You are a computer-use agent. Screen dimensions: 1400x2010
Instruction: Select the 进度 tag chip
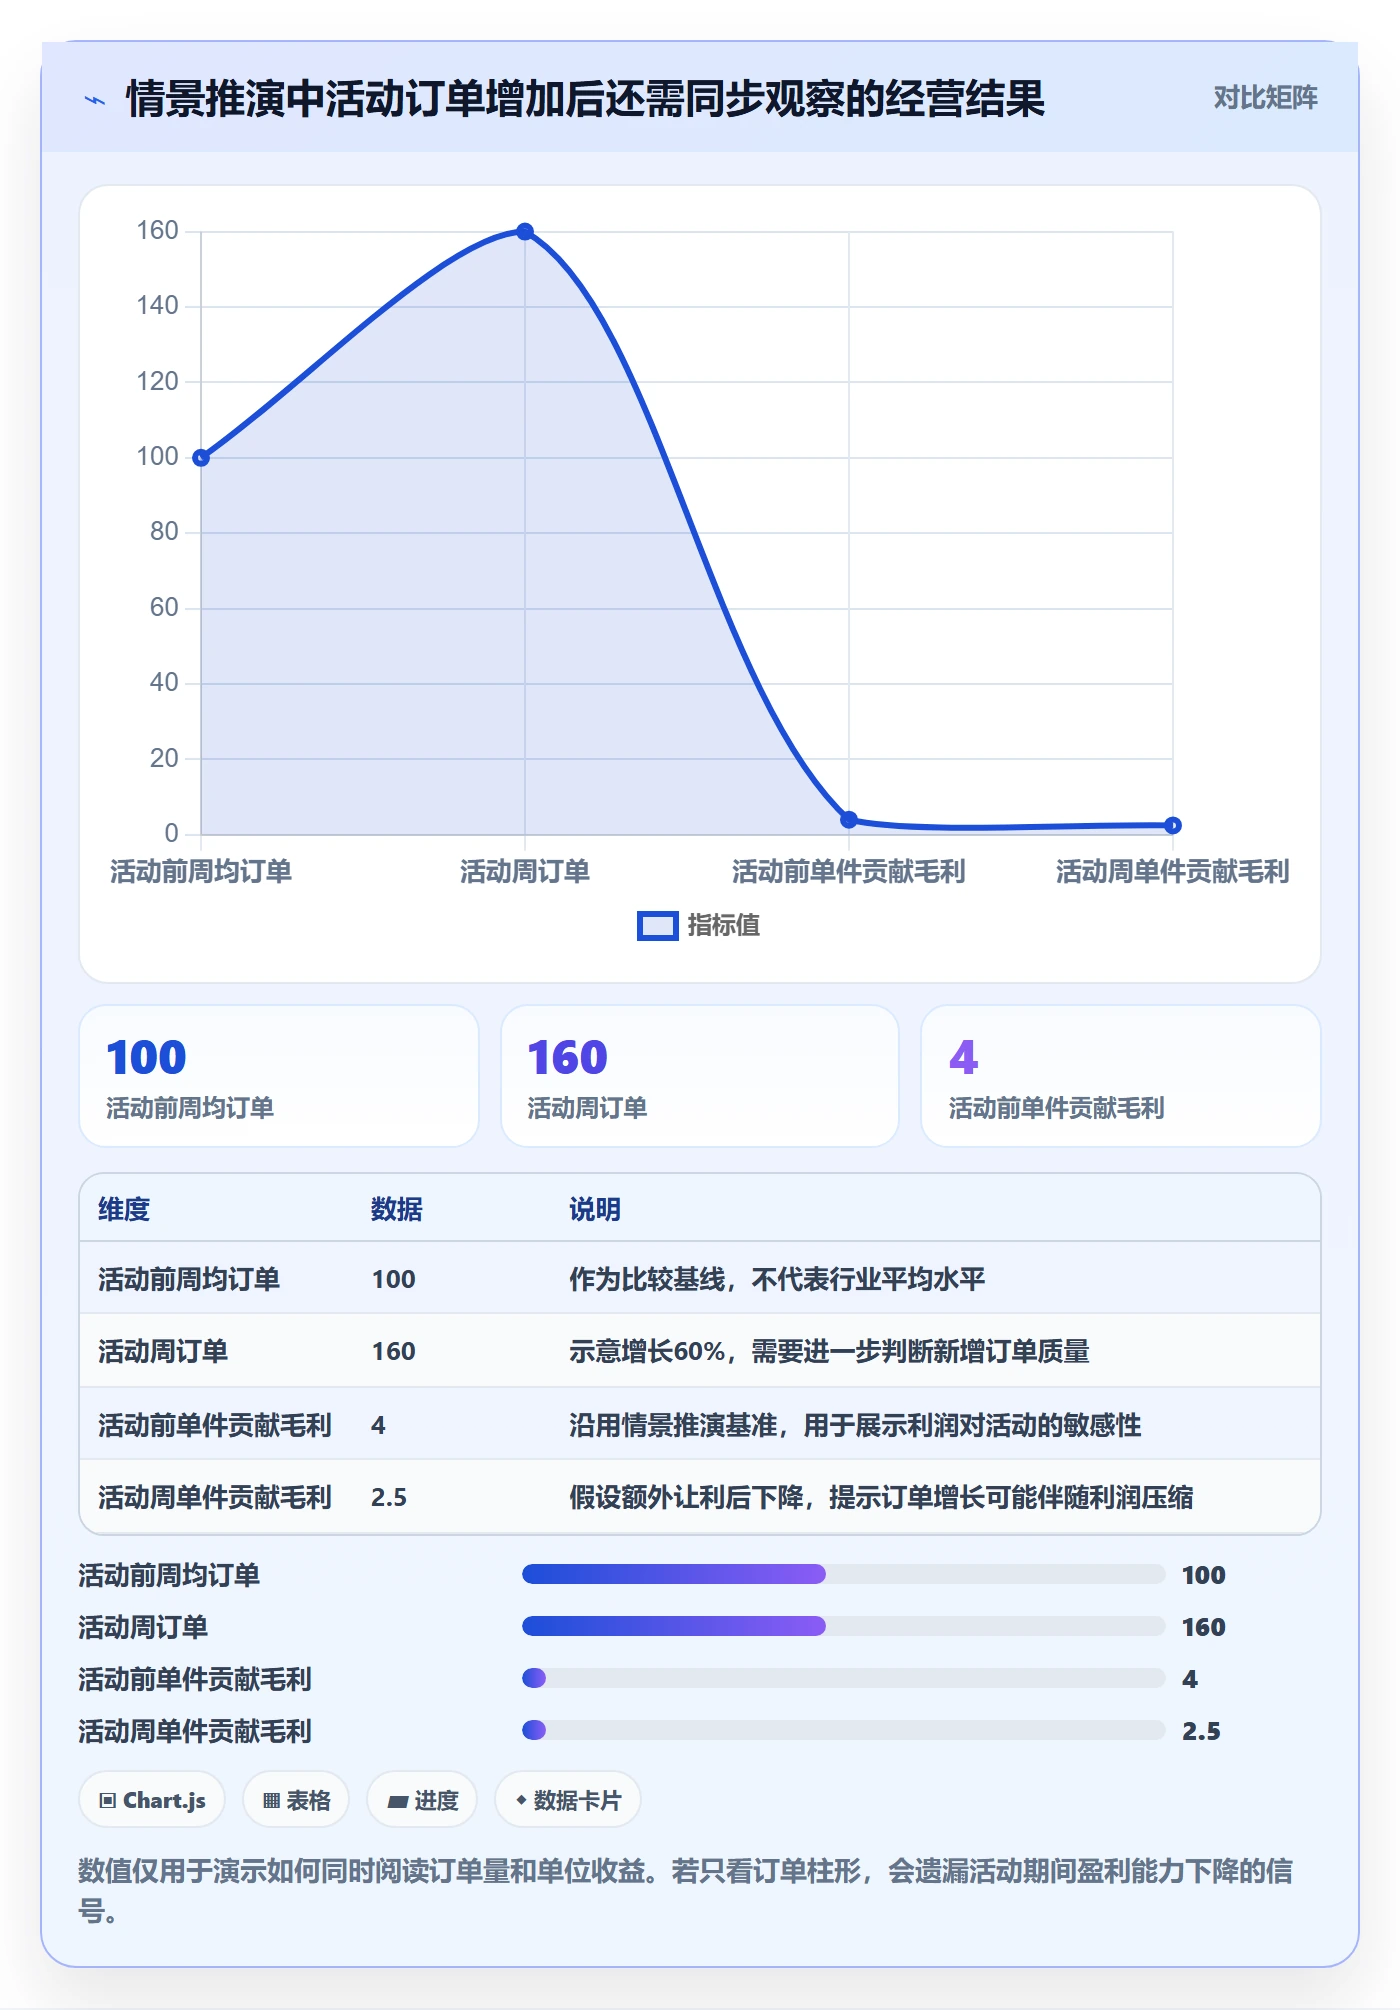422,1800
